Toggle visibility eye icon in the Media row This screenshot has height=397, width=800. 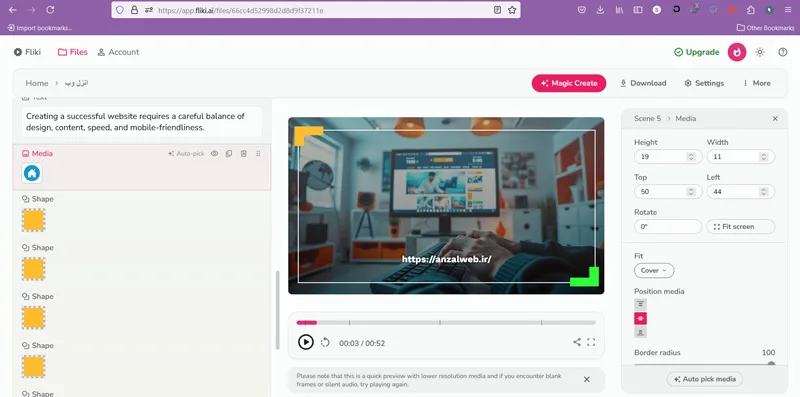(214, 154)
